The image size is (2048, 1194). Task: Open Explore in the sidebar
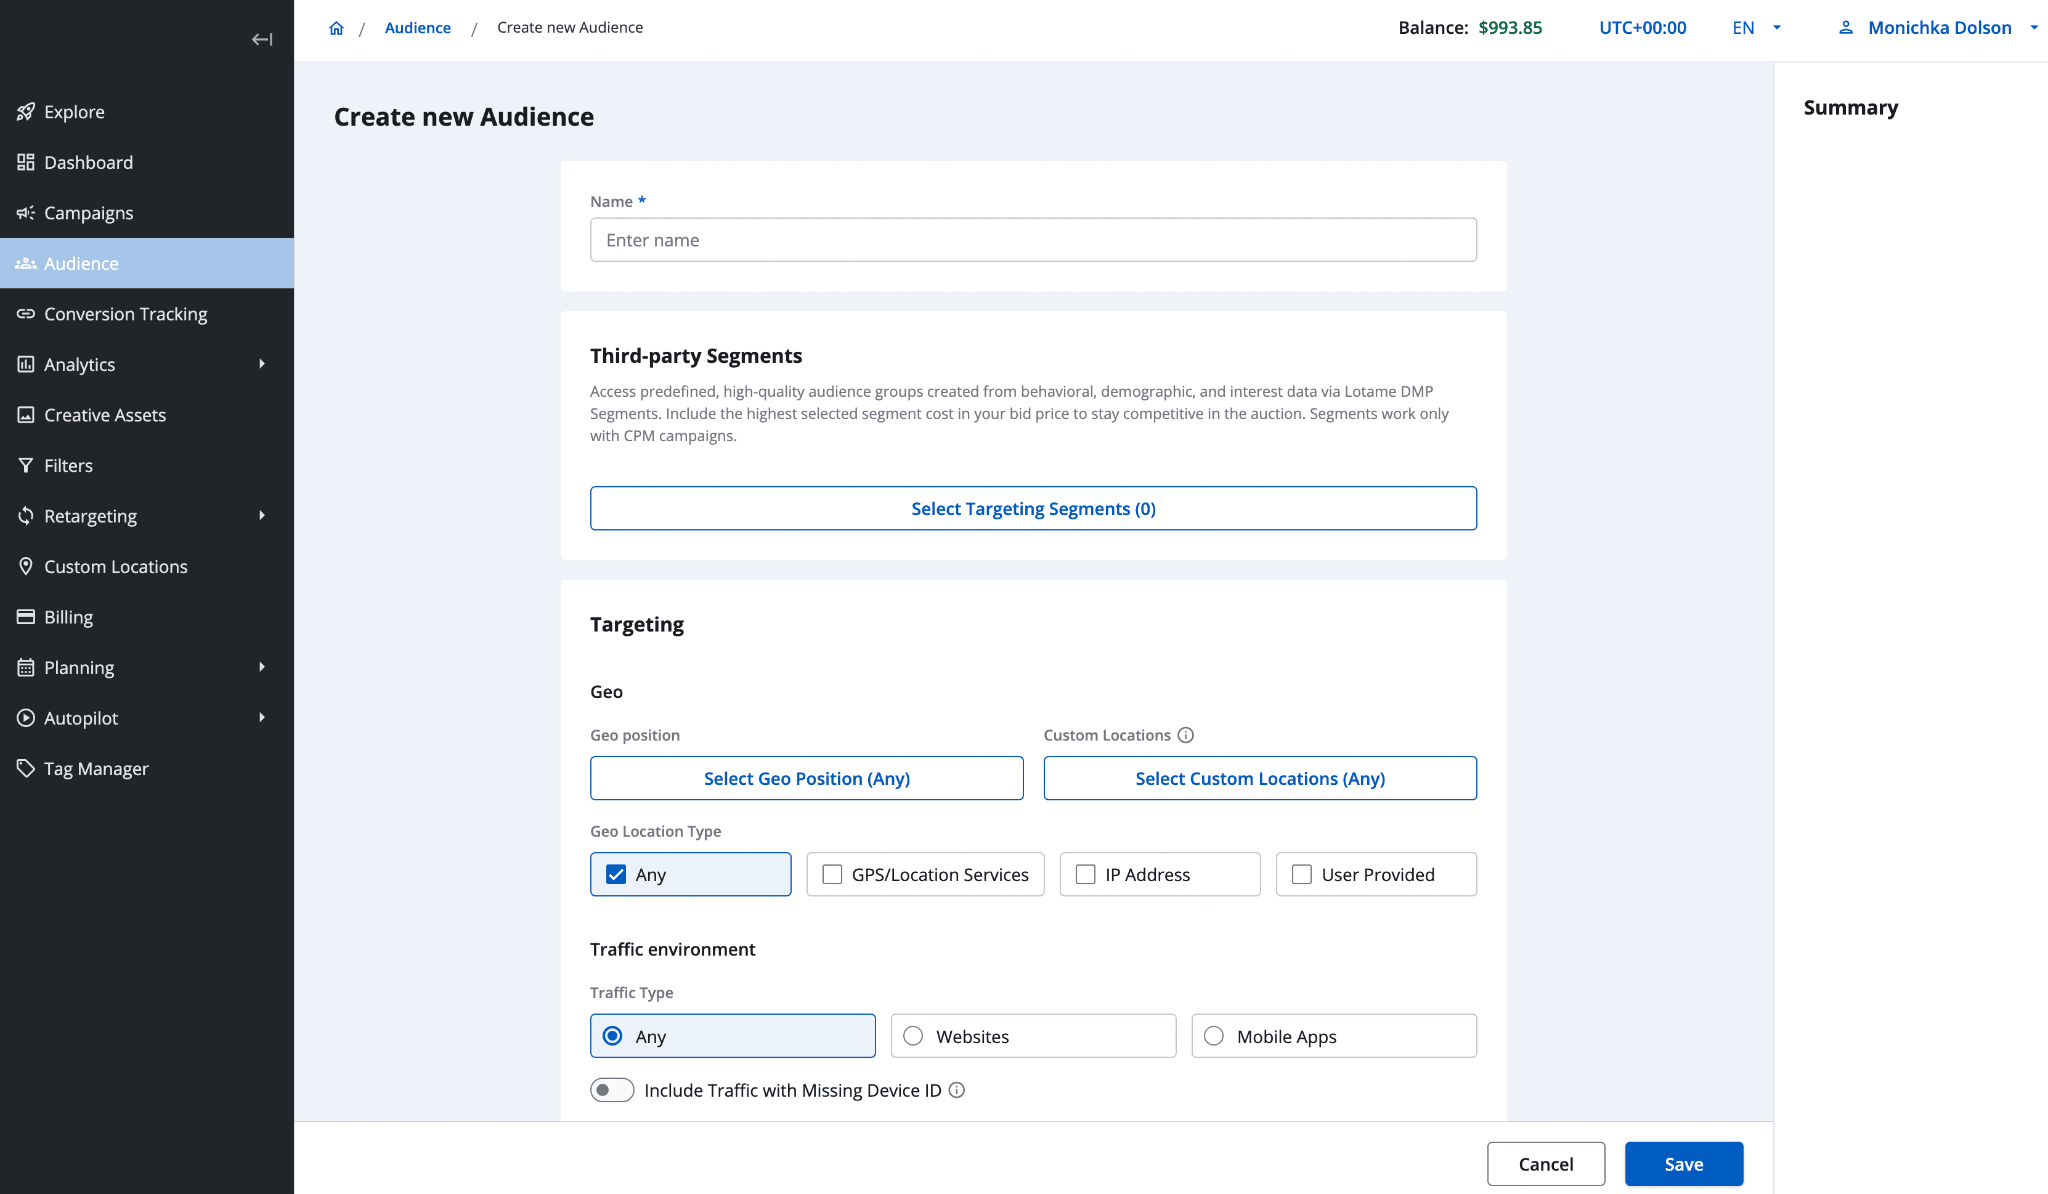coord(147,112)
